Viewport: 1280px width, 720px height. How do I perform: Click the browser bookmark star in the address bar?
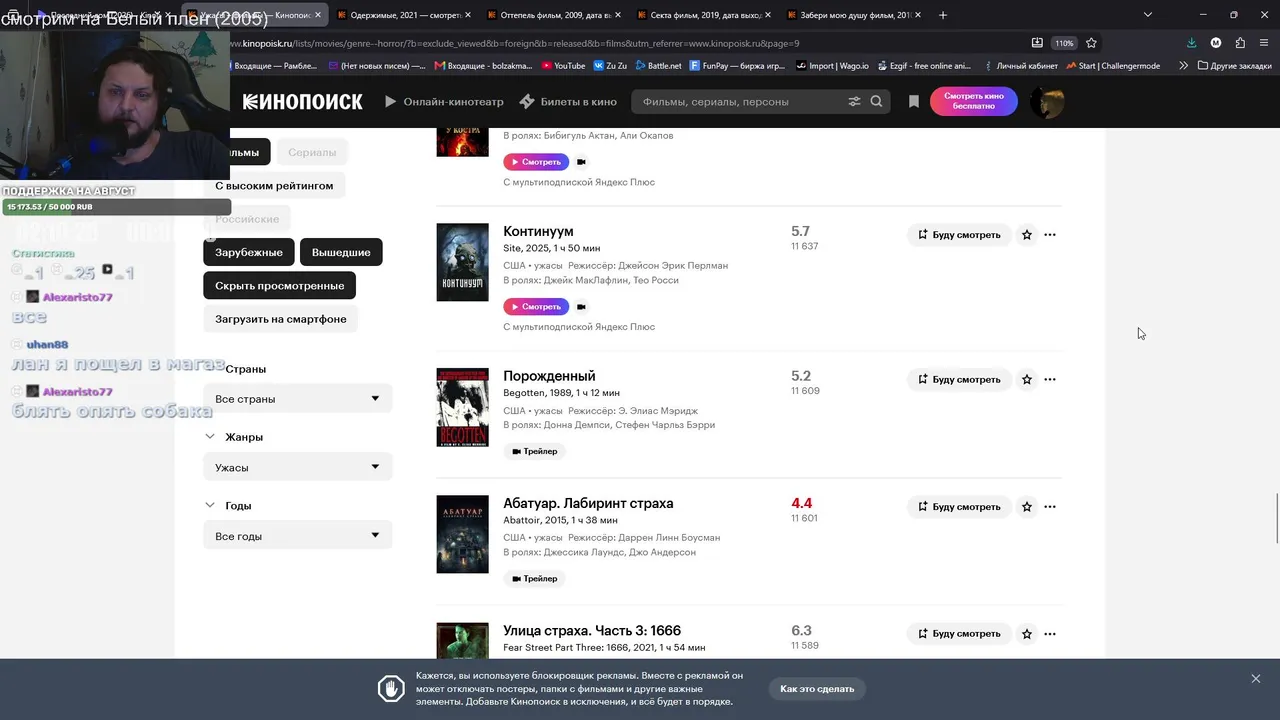tap(1091, 43)
